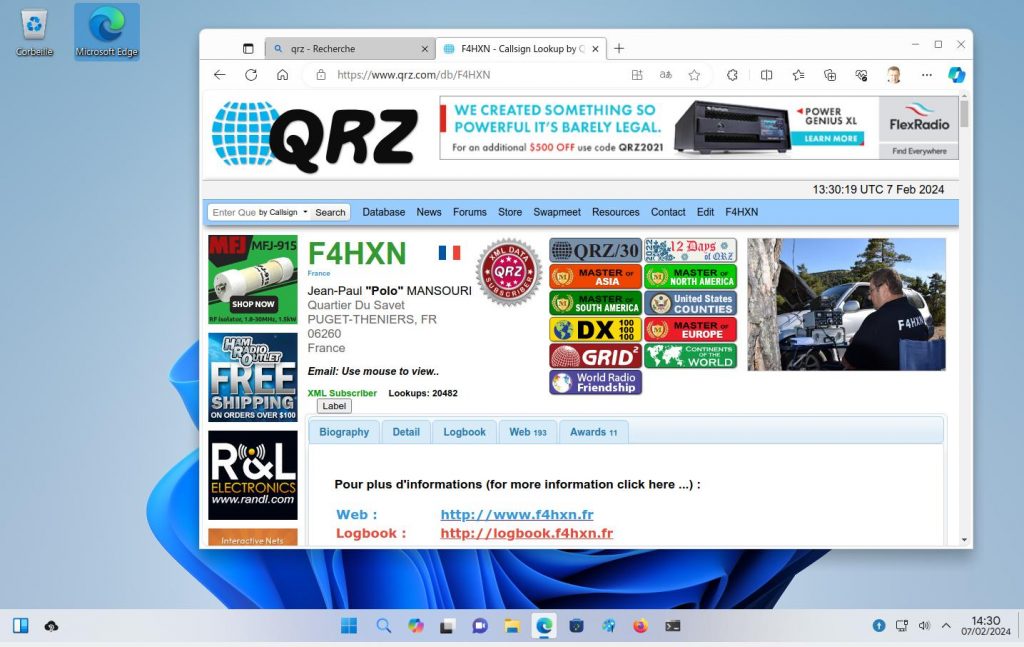Open Firefox from the taskbar
This screenshot has width=1024, height=647.
click(640, 626)
